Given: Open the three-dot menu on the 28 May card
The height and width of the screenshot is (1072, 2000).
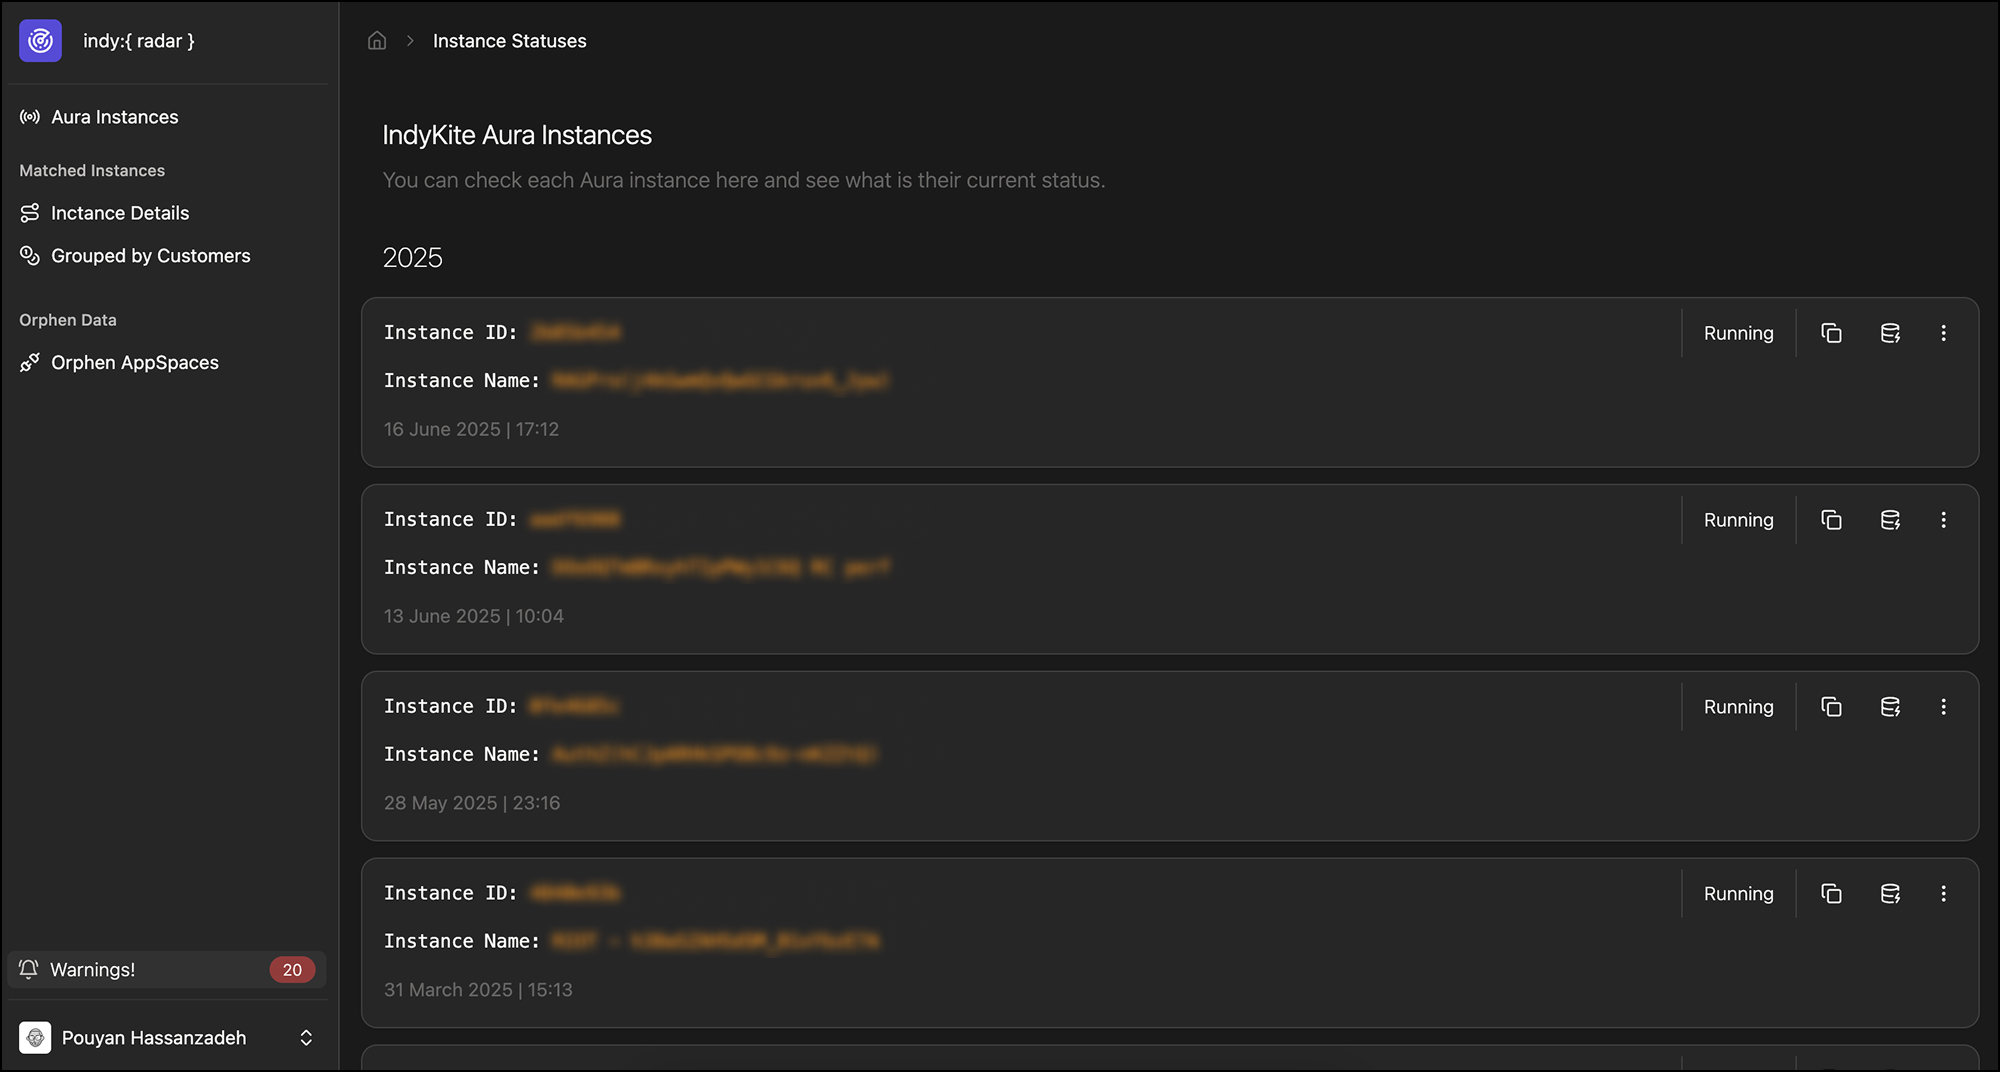Looking at the screenshot, I should (x=1944, y=706).
